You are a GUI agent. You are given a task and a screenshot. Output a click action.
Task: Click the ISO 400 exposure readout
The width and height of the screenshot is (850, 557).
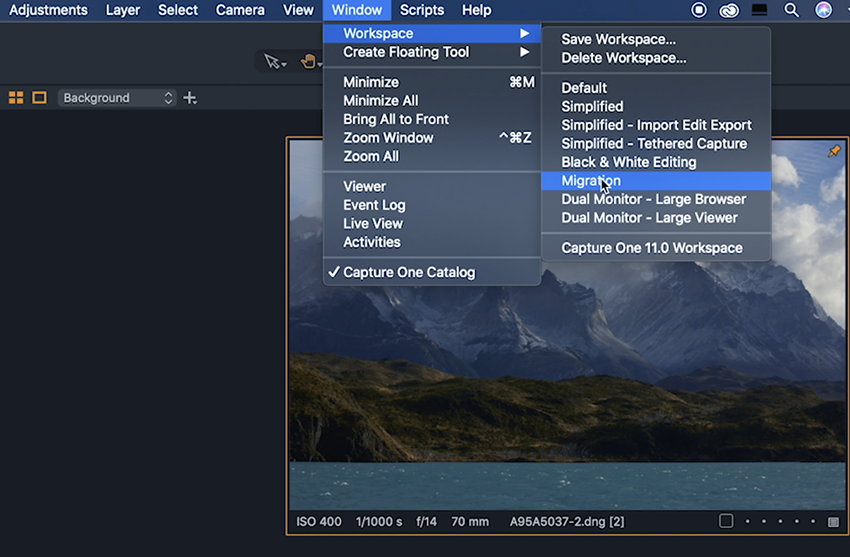click(x=319, y=522)
